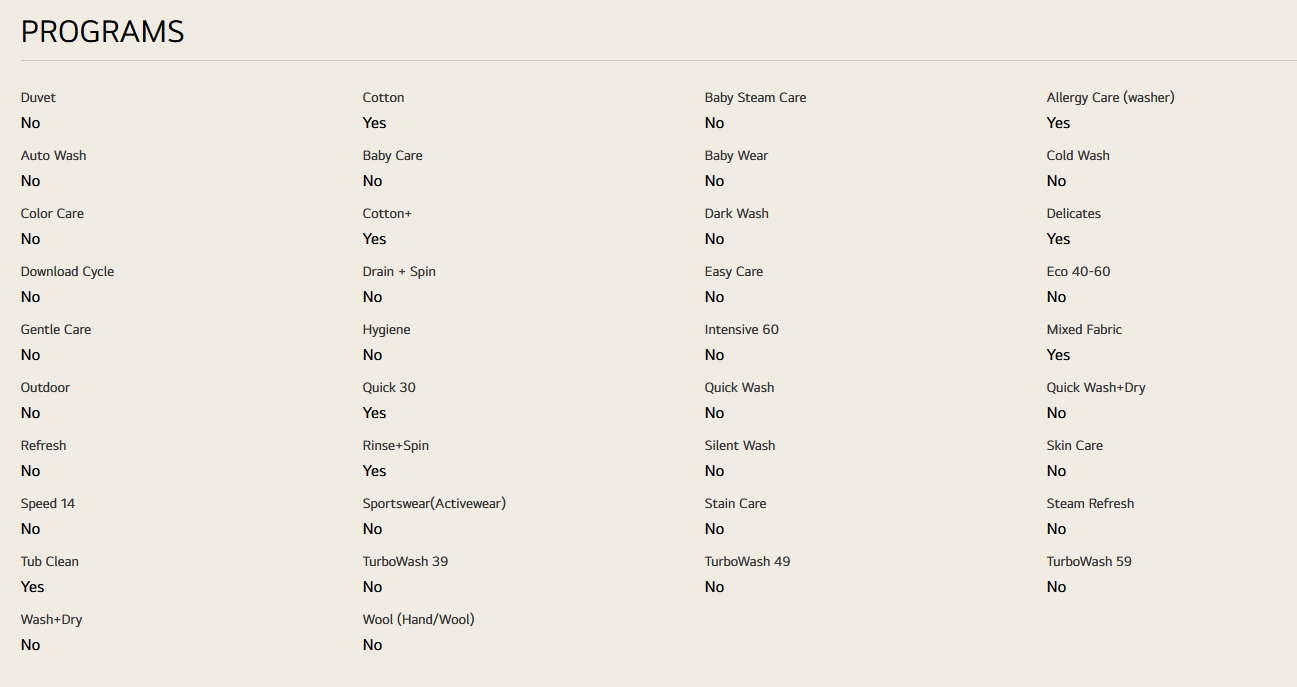
Task: Click the Baby Steam Care label
Action: (755, 98)
